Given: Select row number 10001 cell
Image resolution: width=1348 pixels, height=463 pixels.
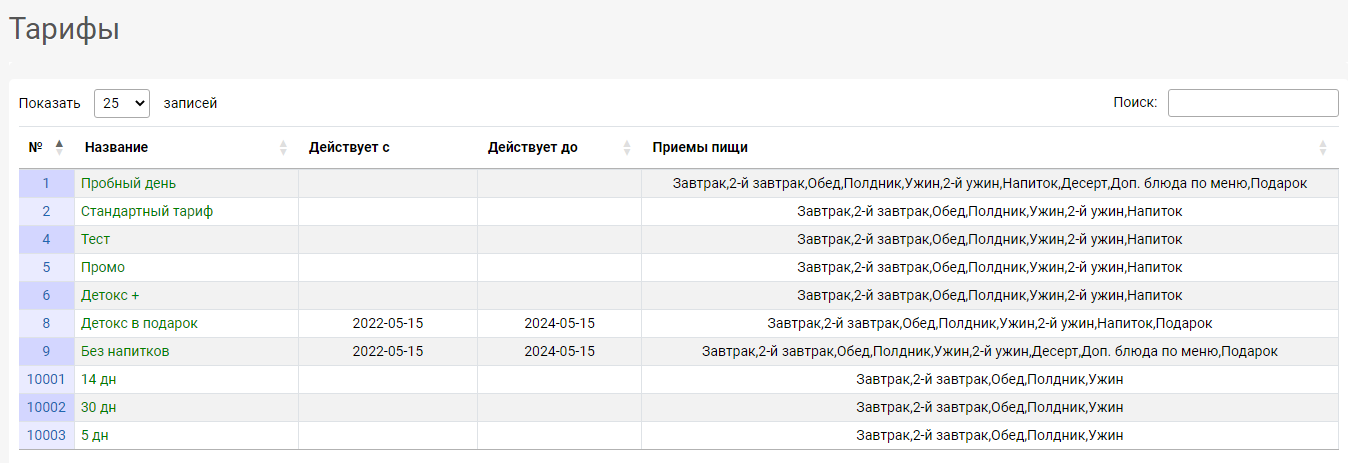Looking at the screenshot, I should coord(46,380).
